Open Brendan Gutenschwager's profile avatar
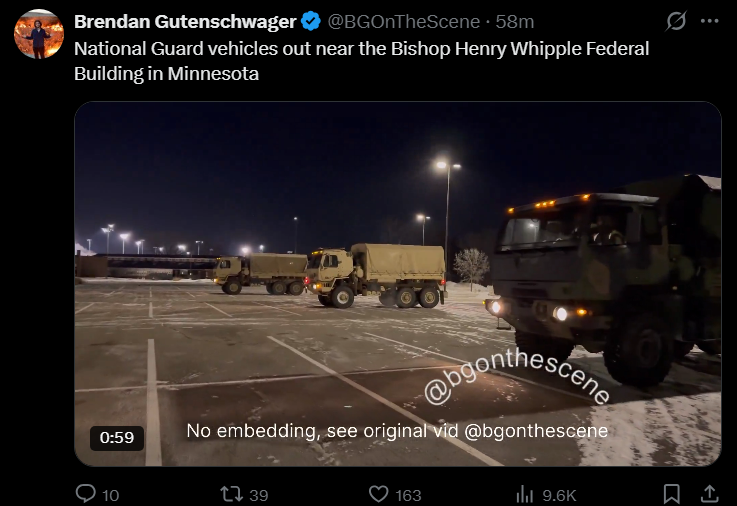737x506 pixels. pos(39,34)
